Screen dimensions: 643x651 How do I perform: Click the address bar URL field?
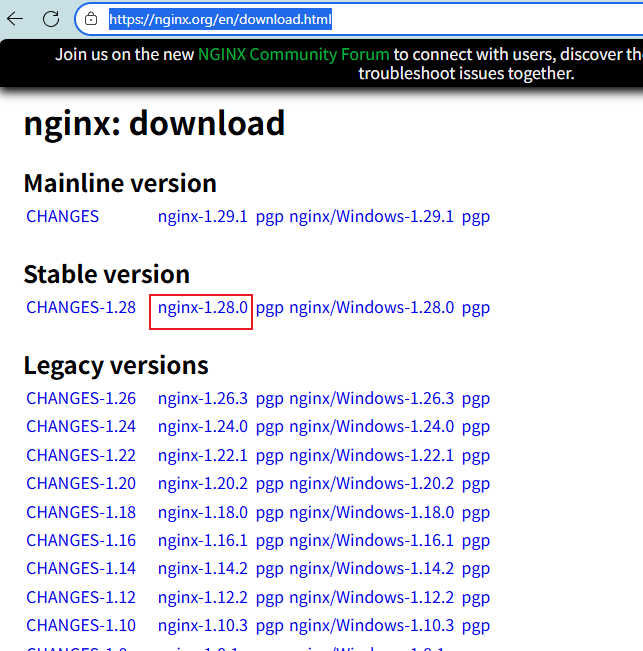361,19
